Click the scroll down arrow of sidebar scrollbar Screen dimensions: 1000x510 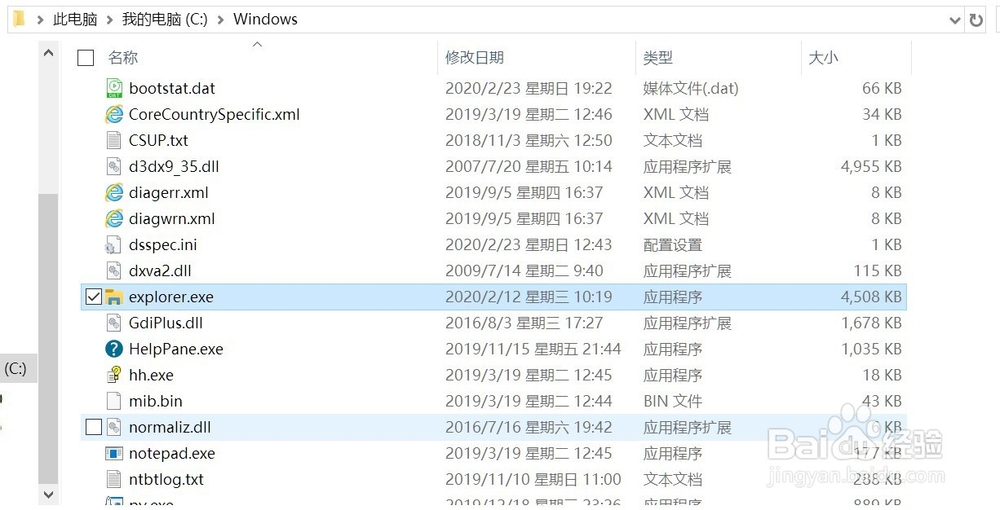pos(48,494)
